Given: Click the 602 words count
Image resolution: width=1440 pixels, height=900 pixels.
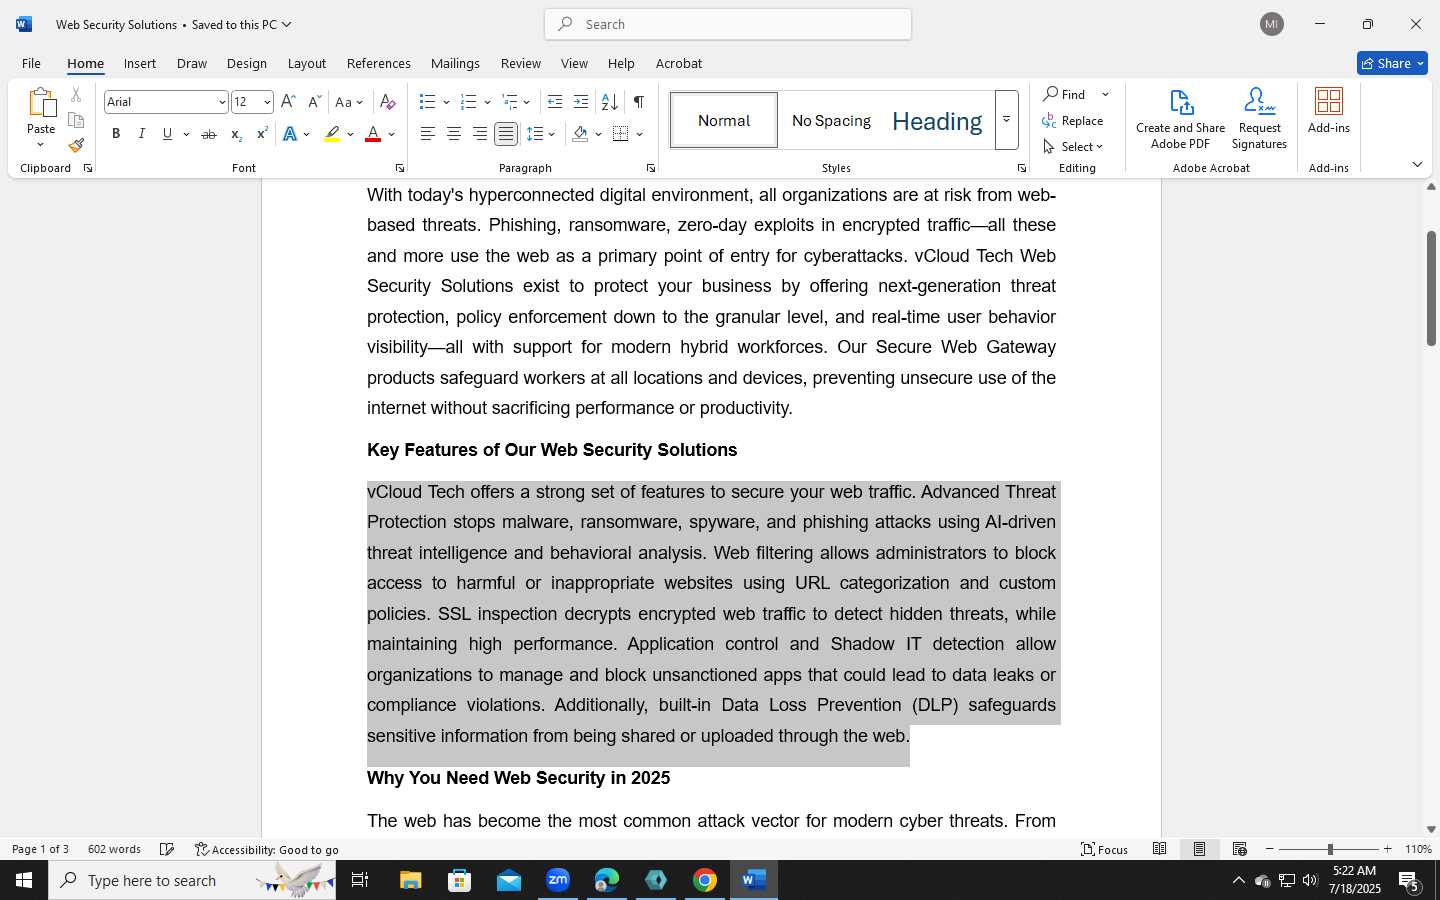Looking at the screenshot, I should [114, 849].
